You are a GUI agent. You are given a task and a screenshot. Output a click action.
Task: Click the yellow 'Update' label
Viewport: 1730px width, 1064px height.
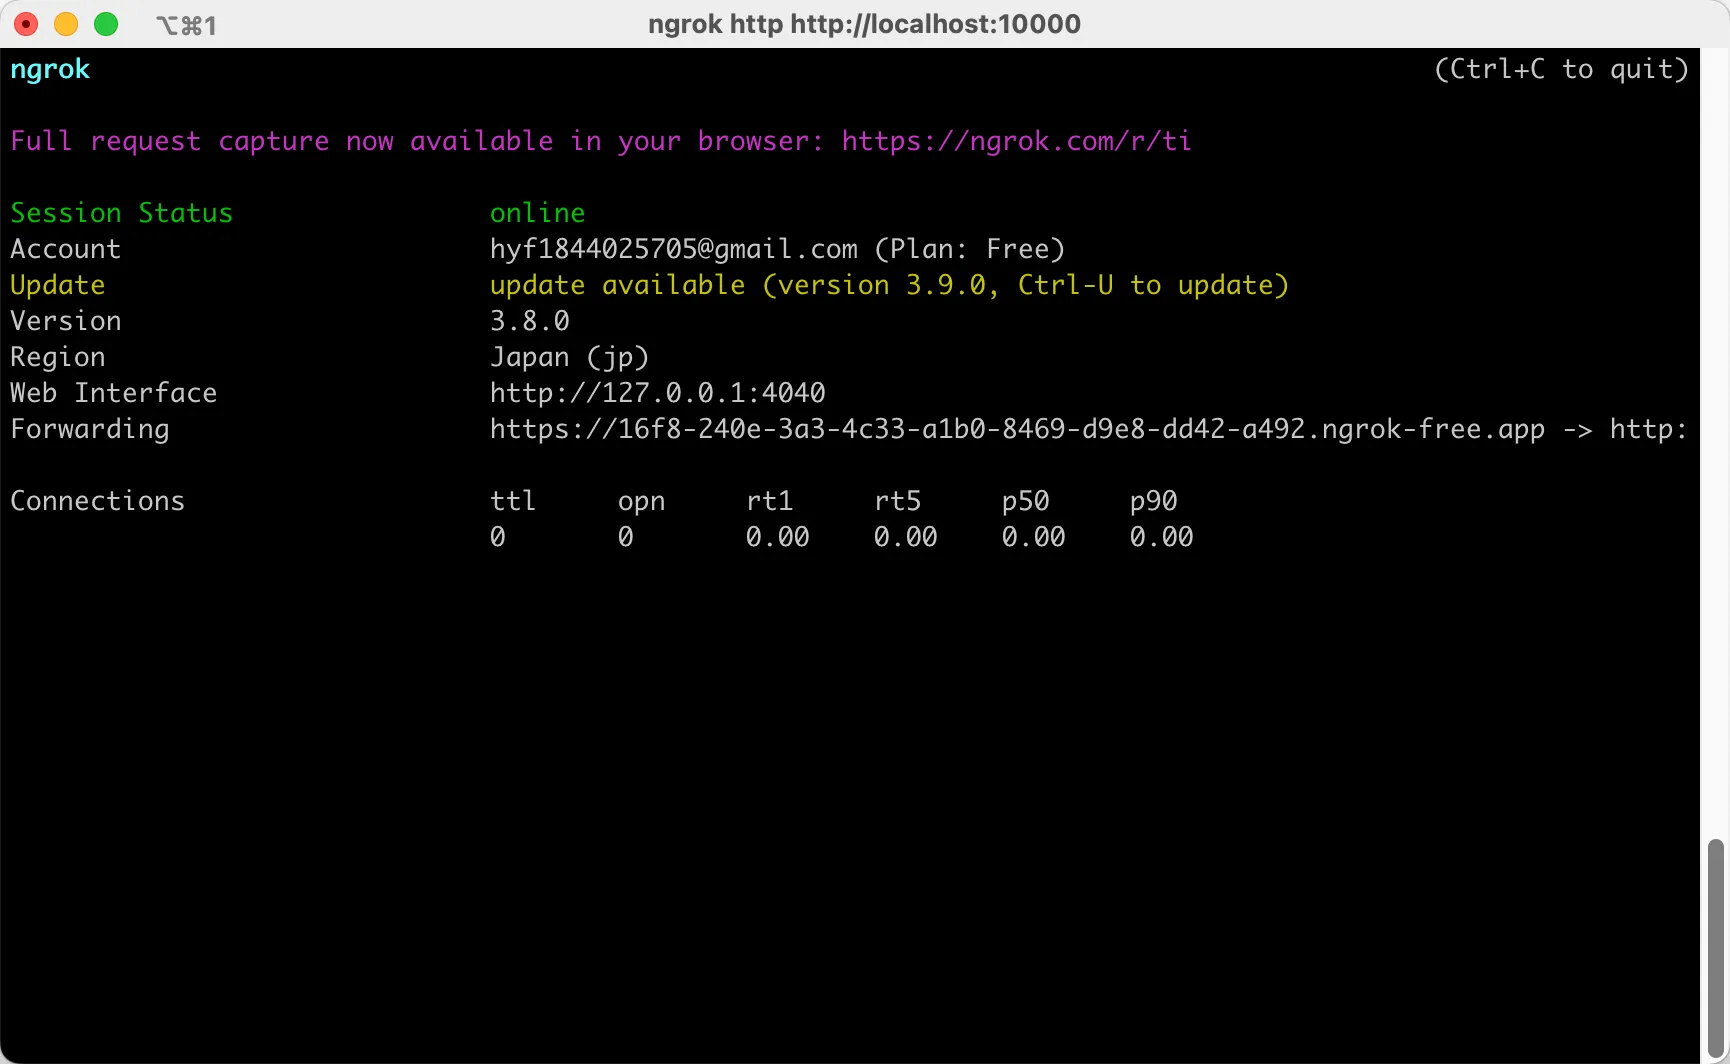click(x=57, y=285)
